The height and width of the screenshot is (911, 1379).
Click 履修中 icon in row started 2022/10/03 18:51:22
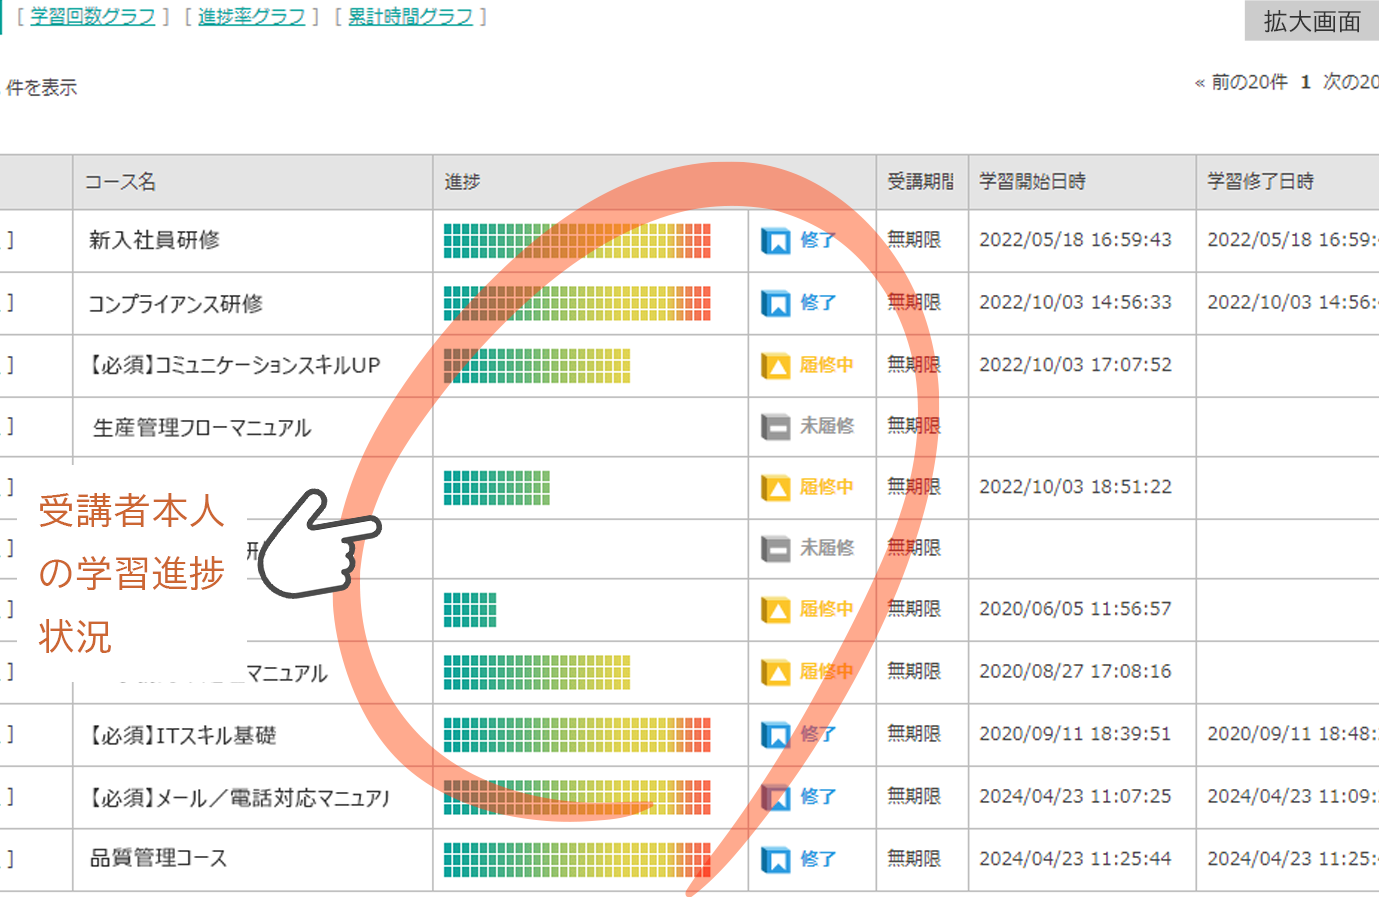click(775, 488)
